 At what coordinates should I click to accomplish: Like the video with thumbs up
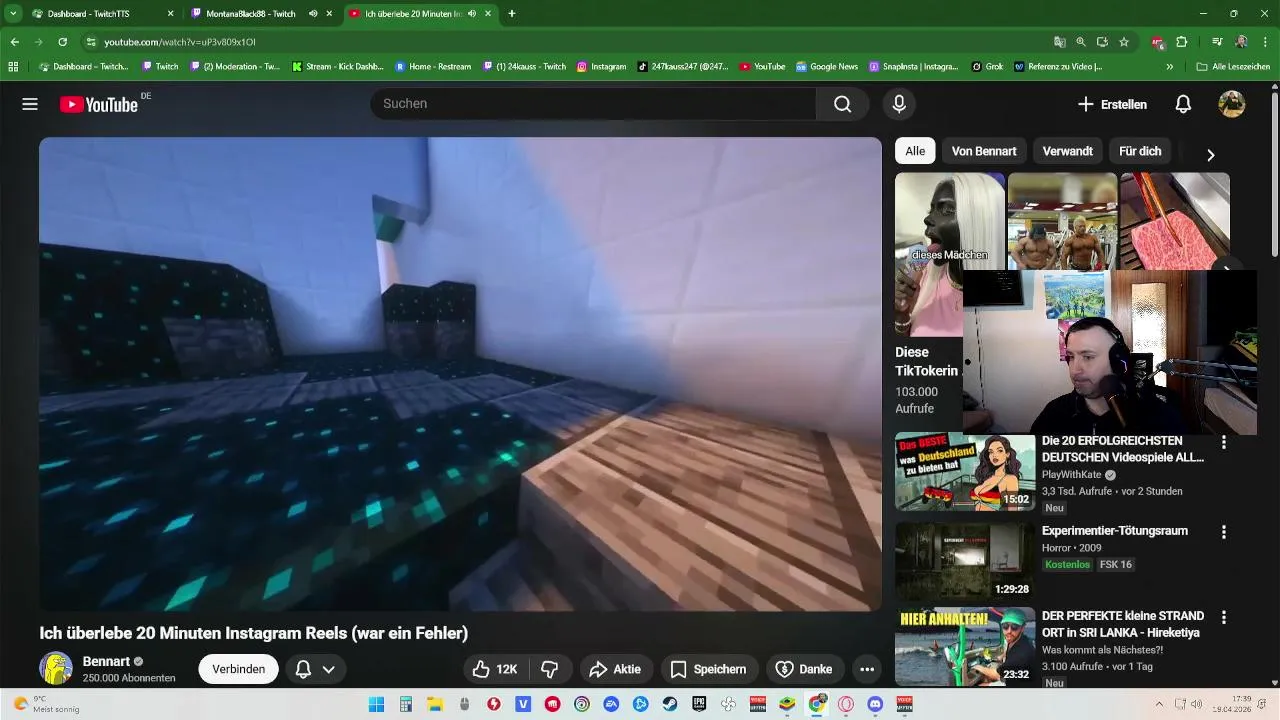pyautogui.click(x=496, y=669)
